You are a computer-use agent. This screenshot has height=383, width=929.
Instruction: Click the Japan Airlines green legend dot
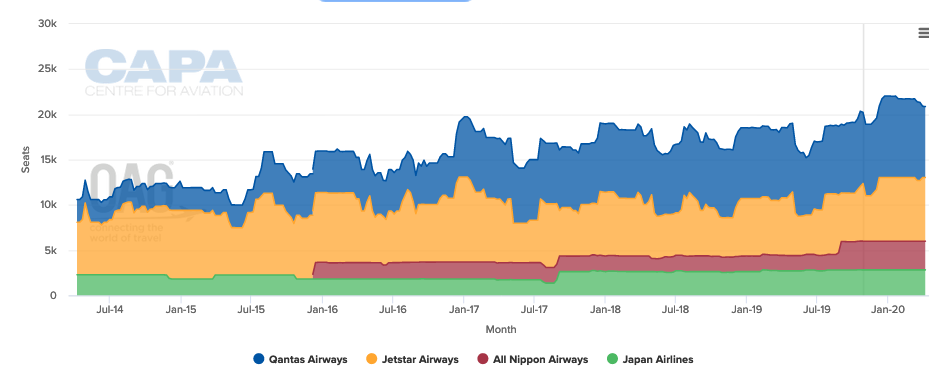pyautogui.click(x=612, y=359)
